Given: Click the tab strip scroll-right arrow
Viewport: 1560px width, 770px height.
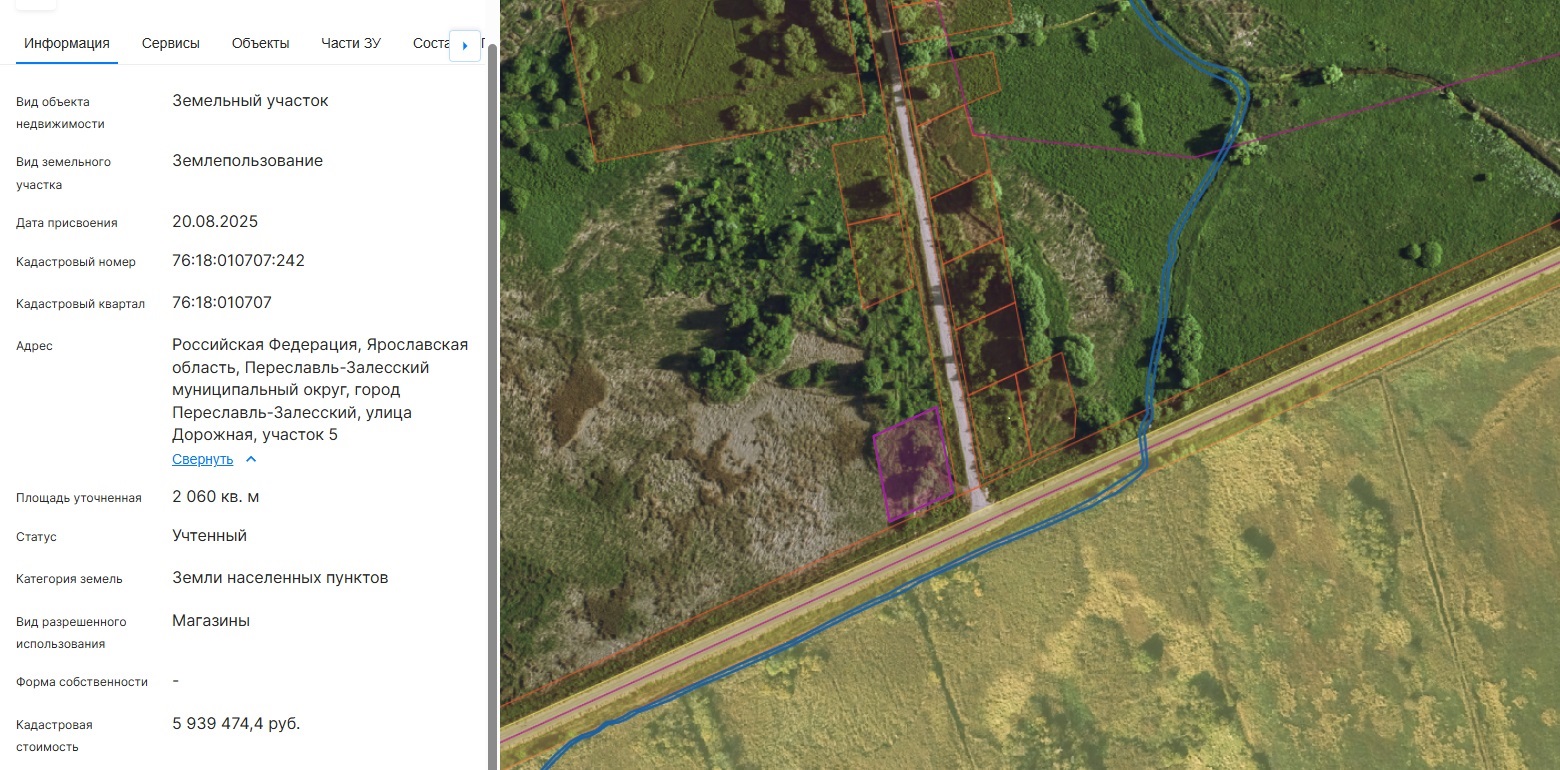Looking at the screenshot, I should click(x=465, y=45).
